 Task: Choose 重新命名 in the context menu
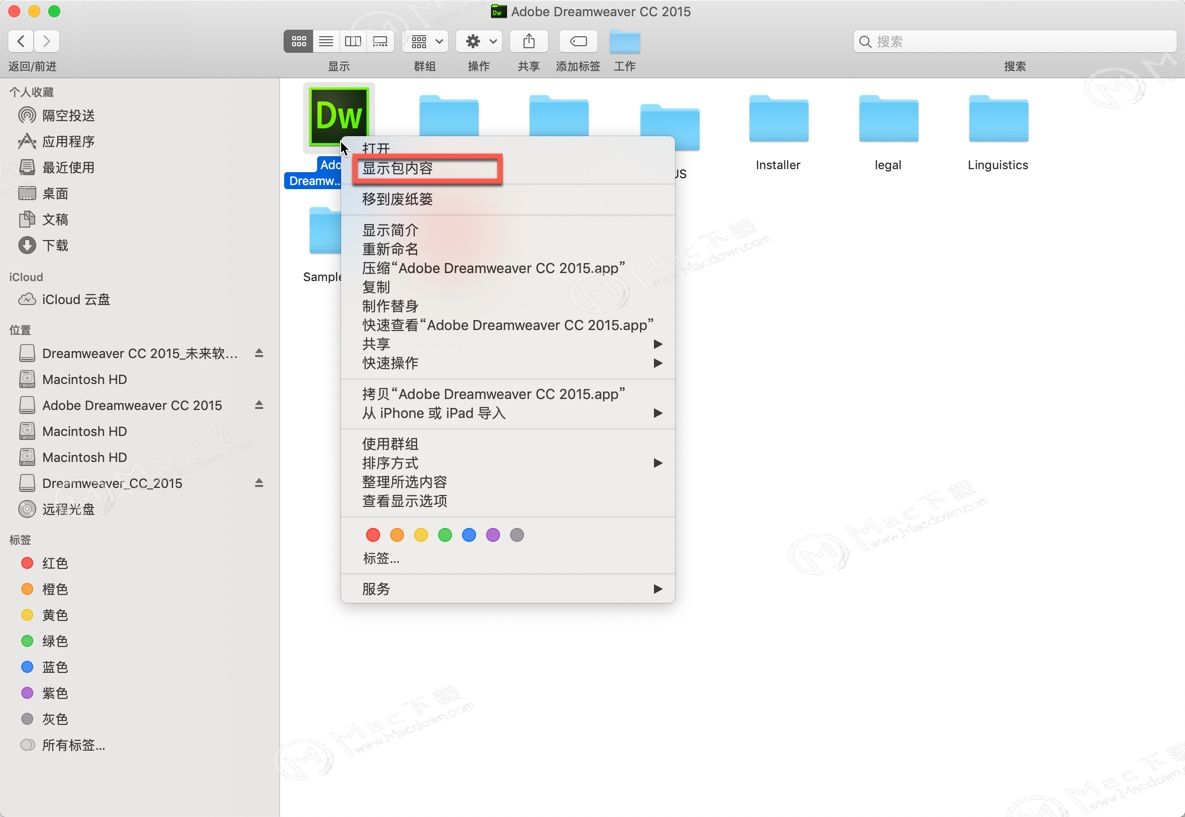pyautogui.click(x=508, y=249)
